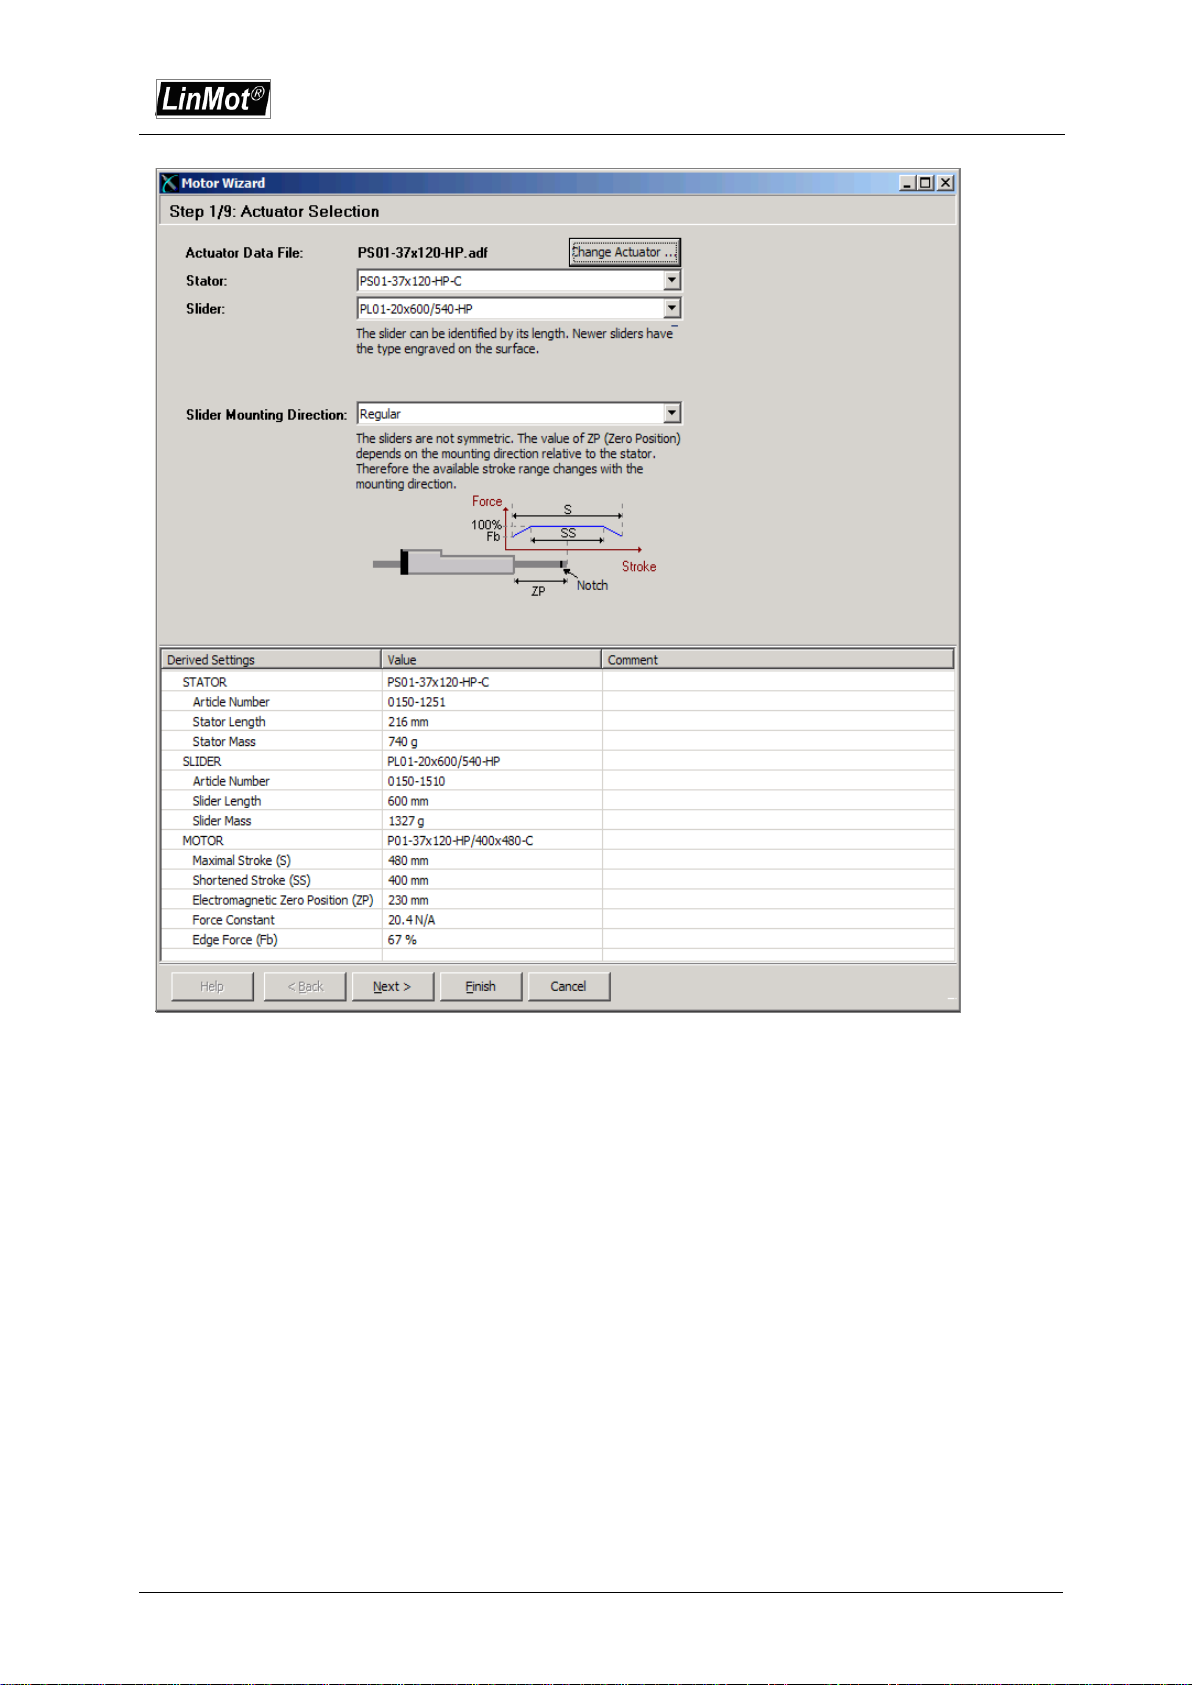Click the Finish button
The height and width of the screenshot is (1685, 1192).
(x=481, y=986)
